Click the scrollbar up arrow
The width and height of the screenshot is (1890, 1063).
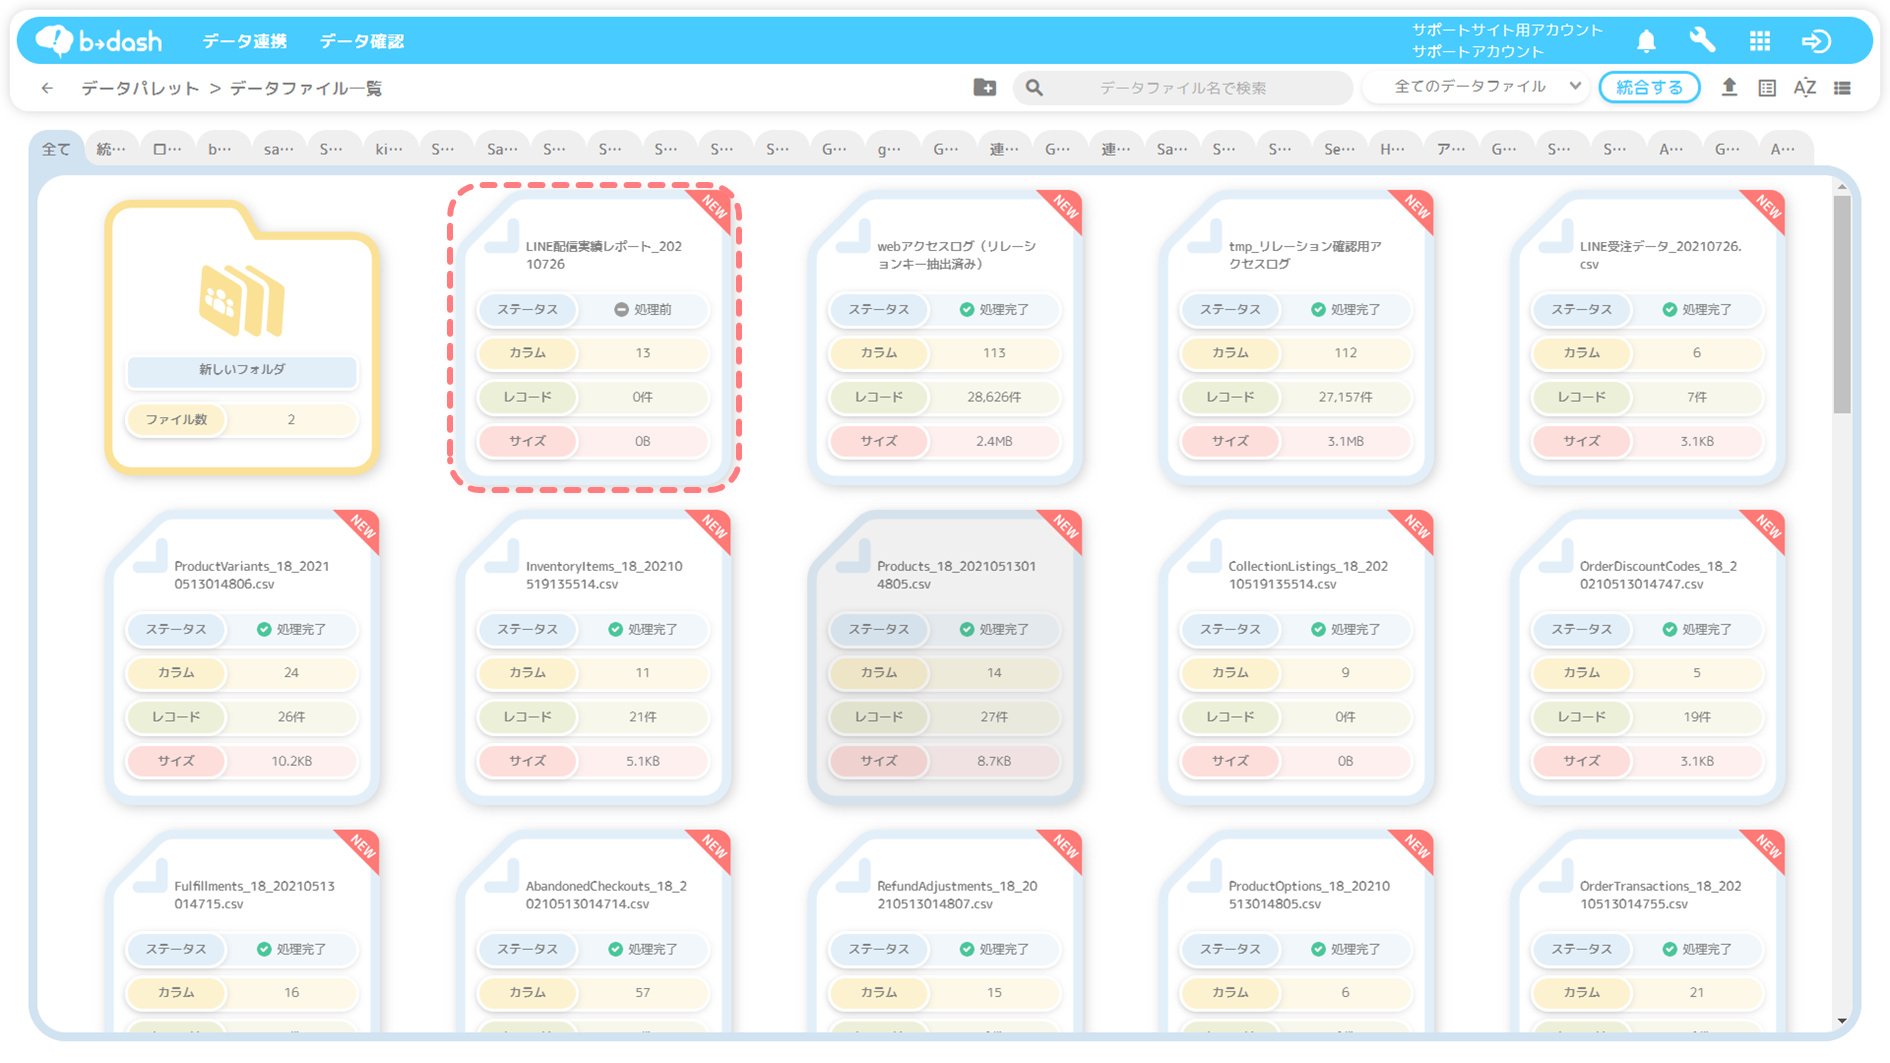[x=1842, y=187]
